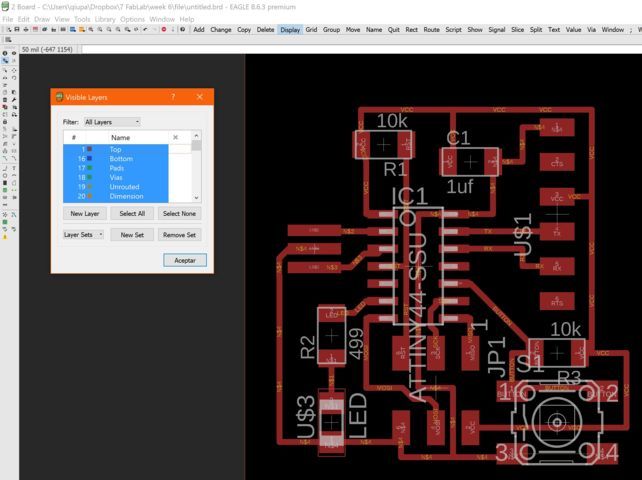
Task: Click the orange Run ULP icon
Action: [x=81, y=29]
